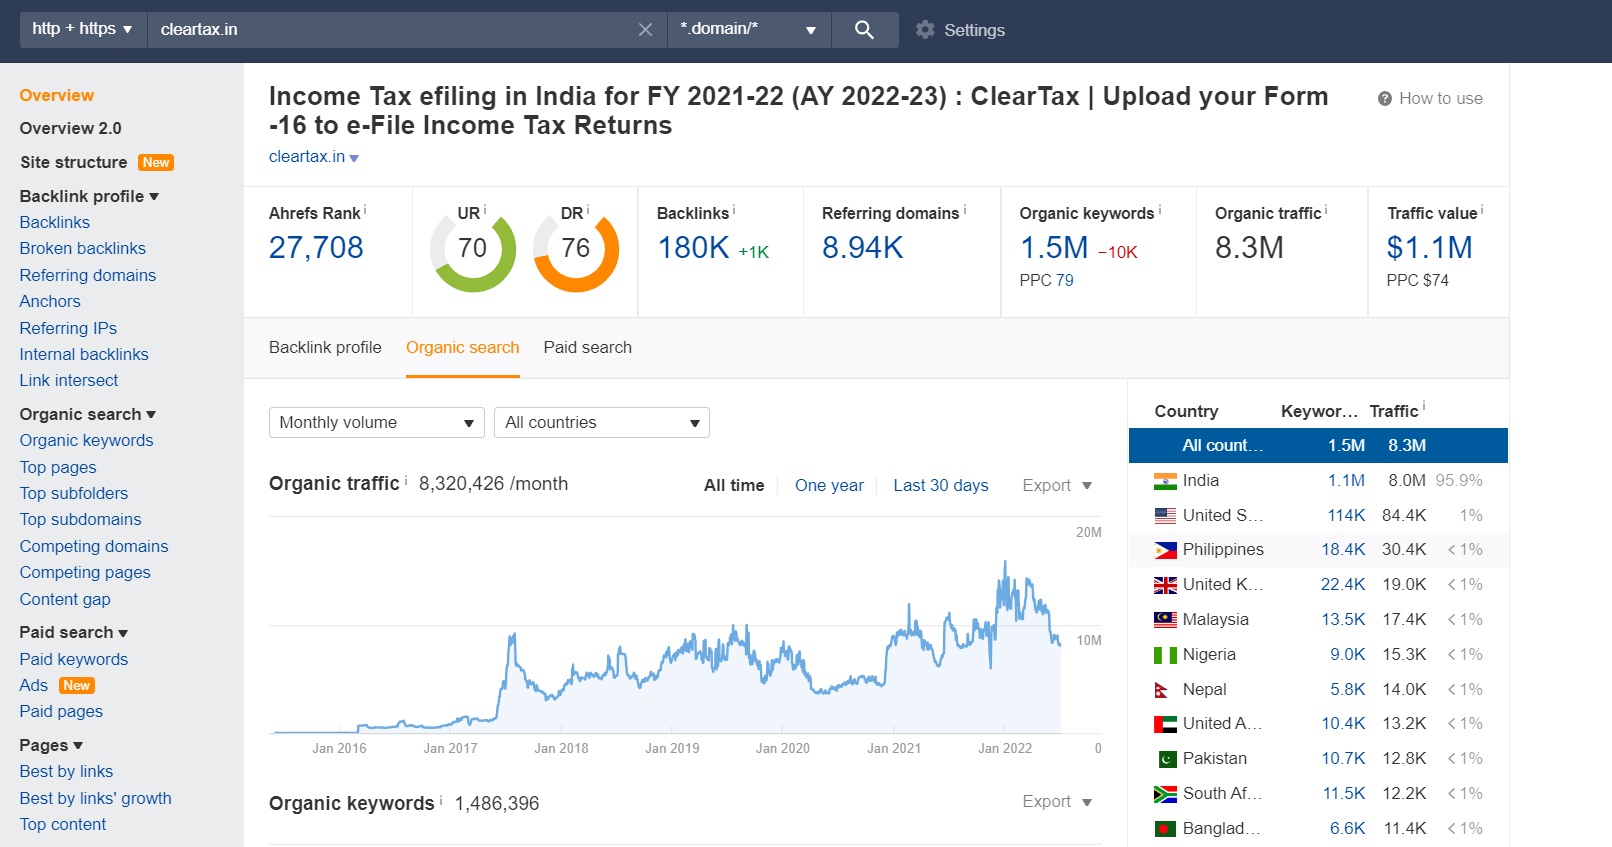Click the How to use help icon
Screen dimensions: 1612x847
(1385, 98)
